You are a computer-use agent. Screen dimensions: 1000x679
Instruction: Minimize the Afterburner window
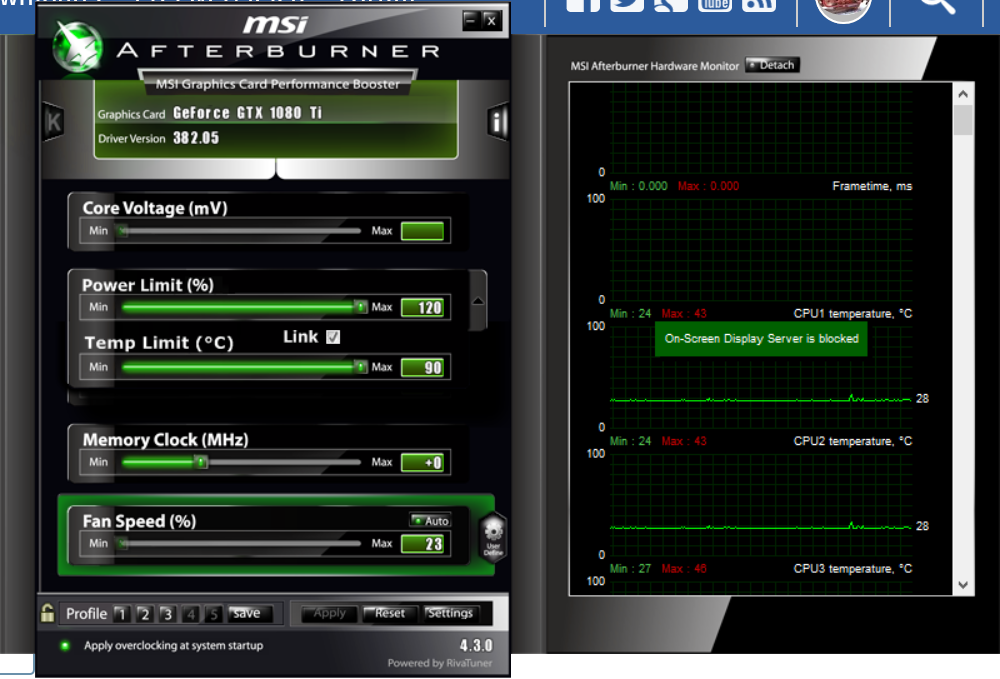point(471,21)
